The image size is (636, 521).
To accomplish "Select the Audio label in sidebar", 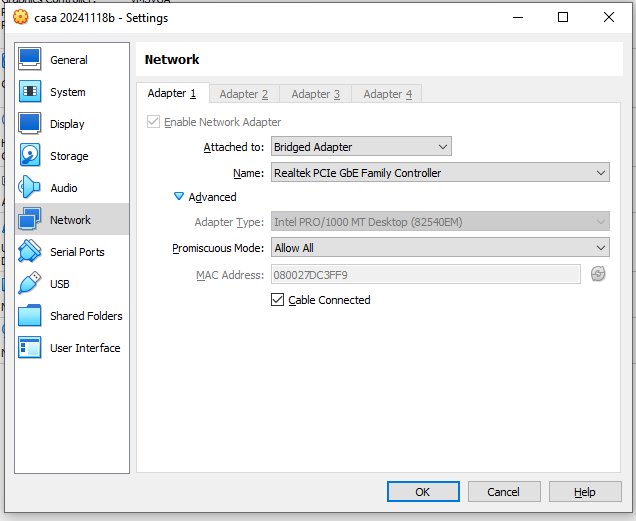I will click(x=64, y=188).
